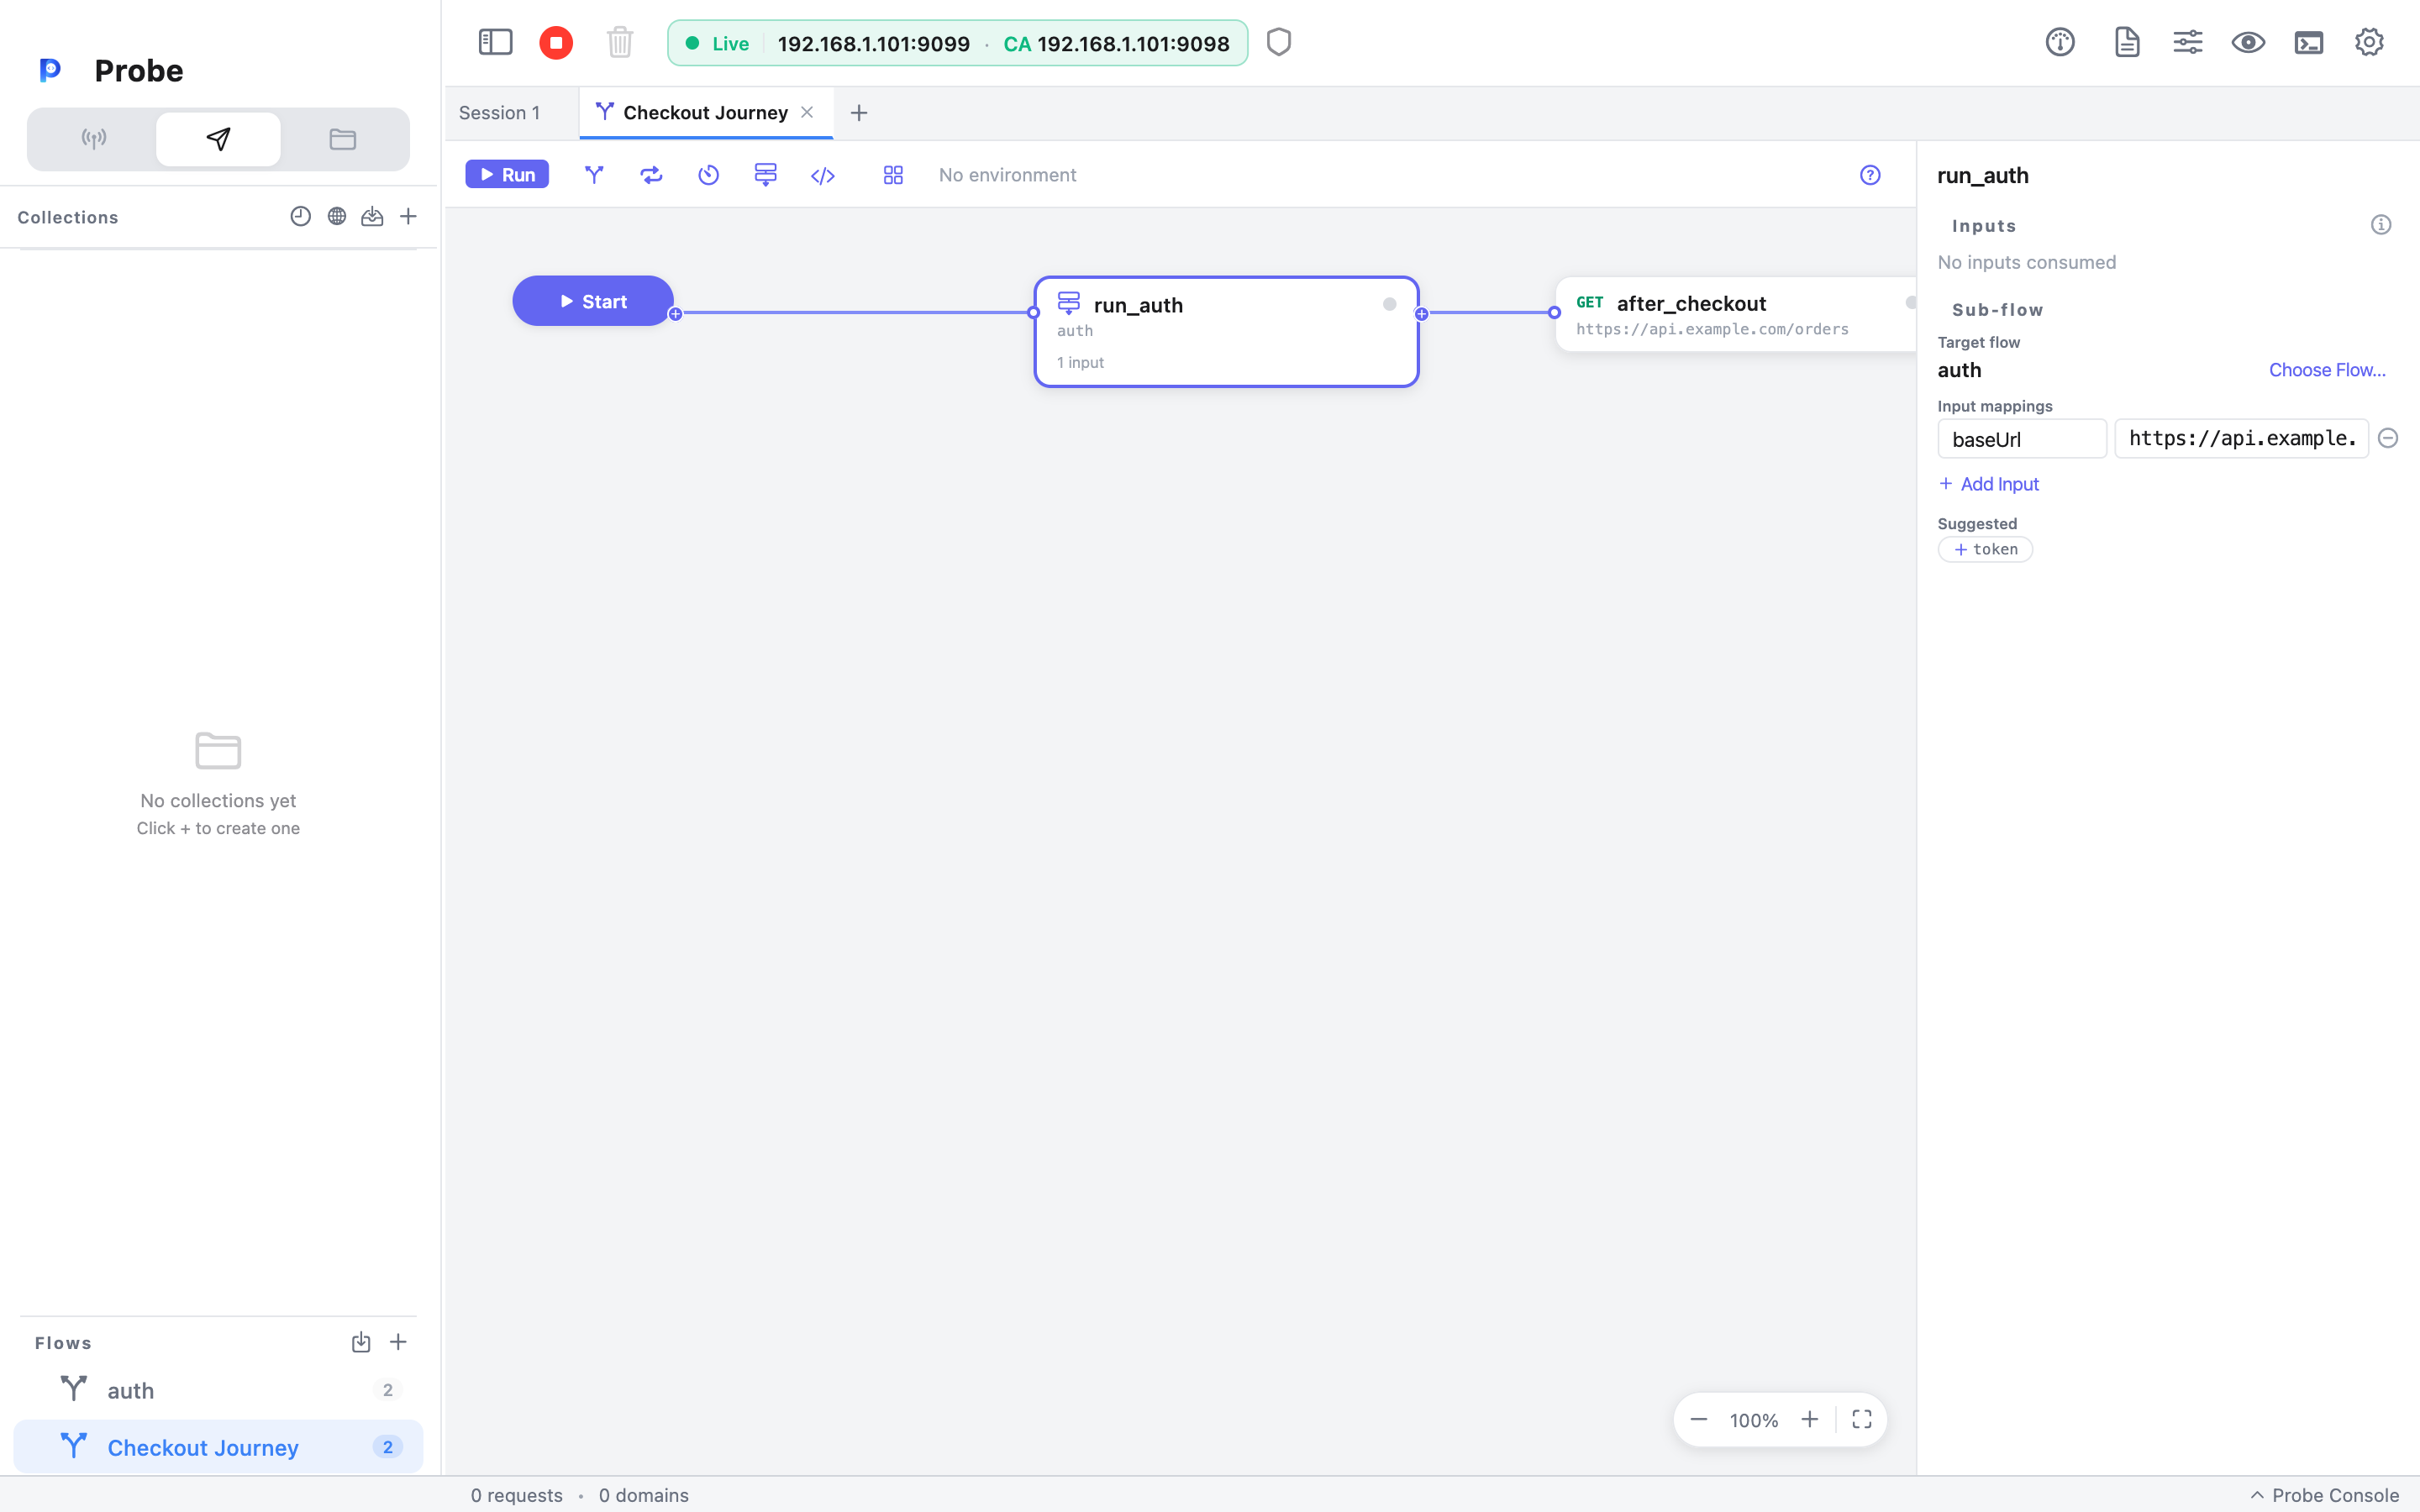
Task: Fit canvas to screen icon
Action: pos(1862,1420)
